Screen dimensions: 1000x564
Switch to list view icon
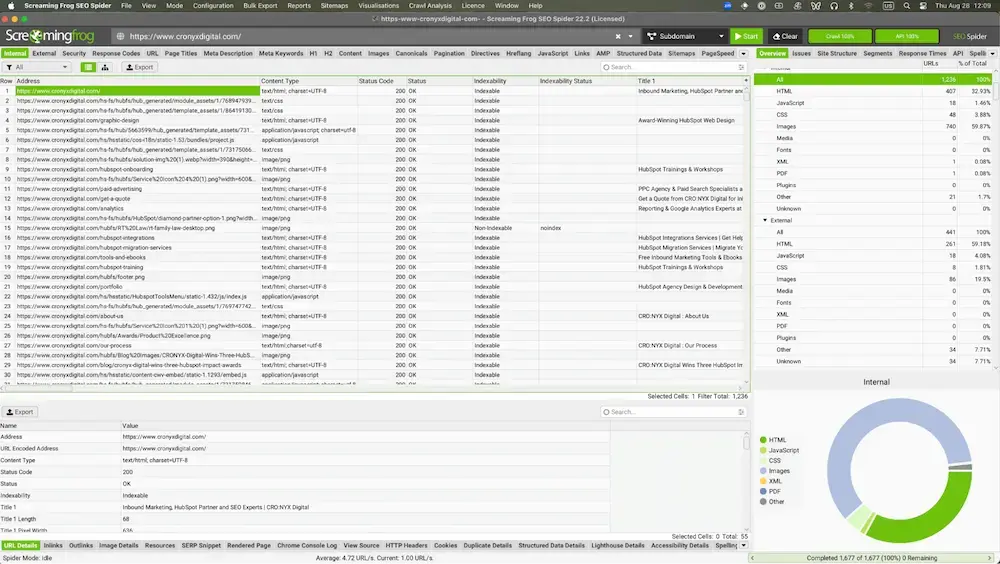(x=88, y=67)
